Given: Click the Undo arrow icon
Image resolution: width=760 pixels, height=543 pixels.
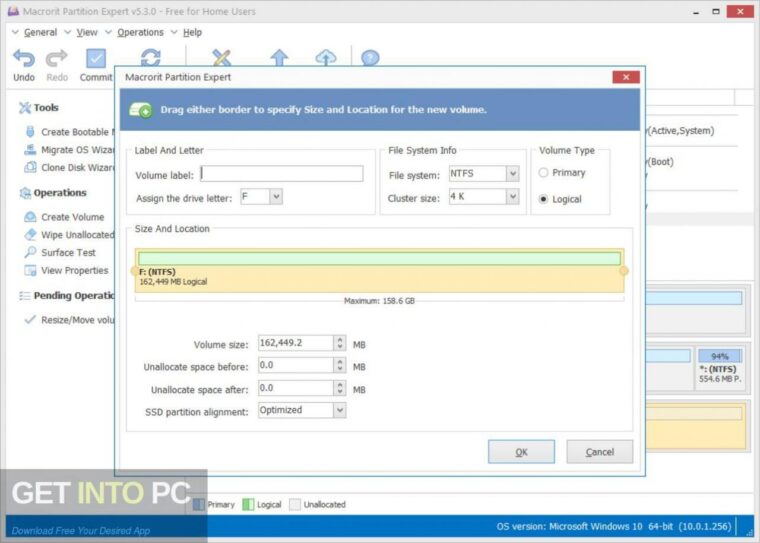Looking at the screenshot, I should click(x=24, y=58).
